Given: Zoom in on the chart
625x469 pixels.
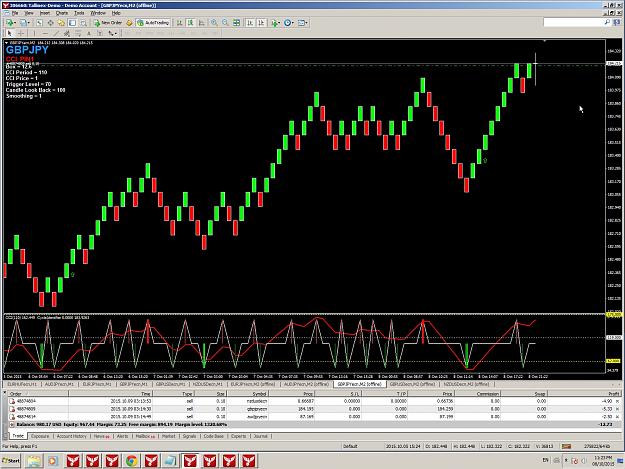Looking at the screenshot, I should (214, 23).
